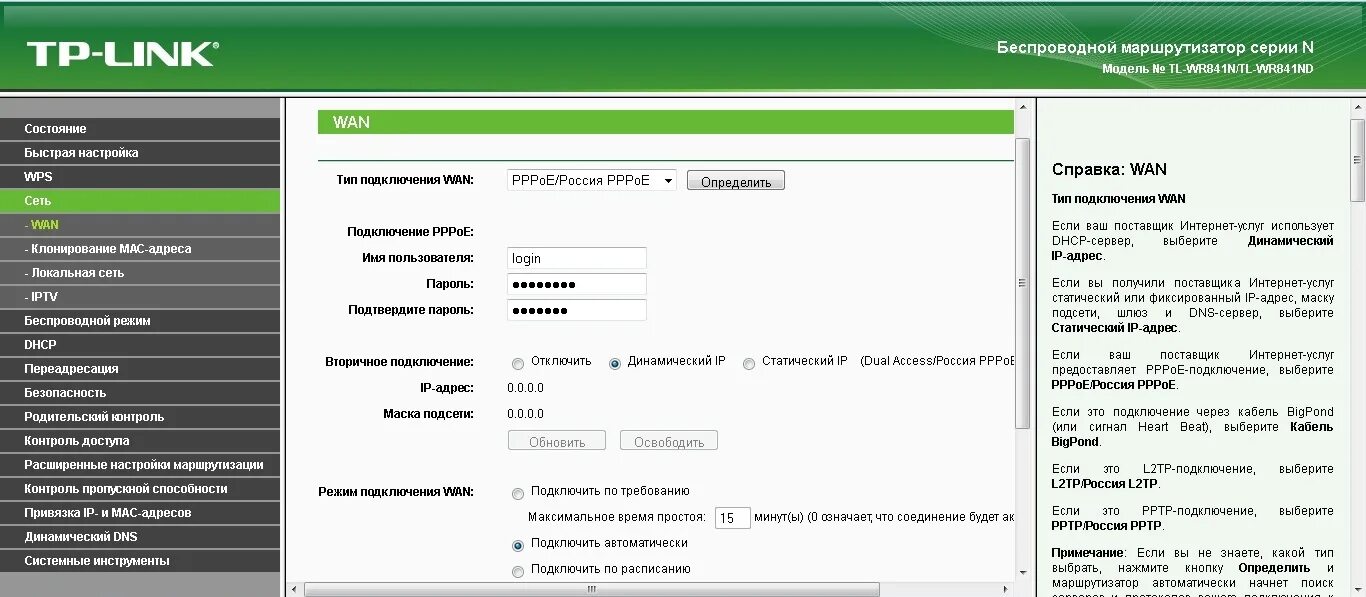Image resolution: width=1366 pixels, height=597 pixels.
Task: Open the Безопасность section
Action: click(x=140, y=393)
